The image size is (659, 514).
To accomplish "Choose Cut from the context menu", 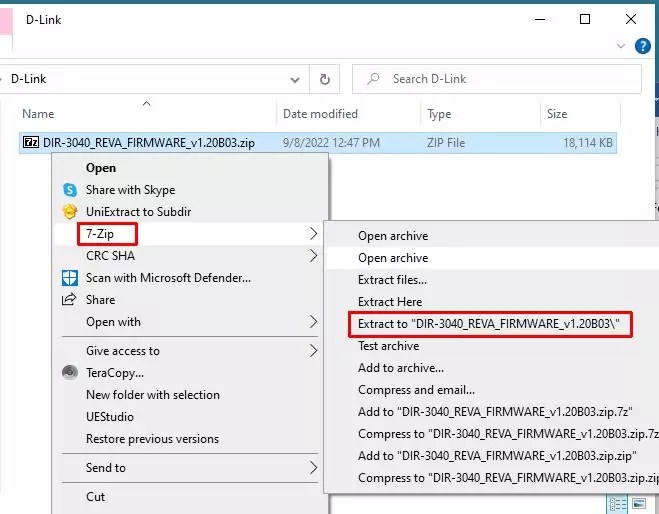I will tap(95, 496).
